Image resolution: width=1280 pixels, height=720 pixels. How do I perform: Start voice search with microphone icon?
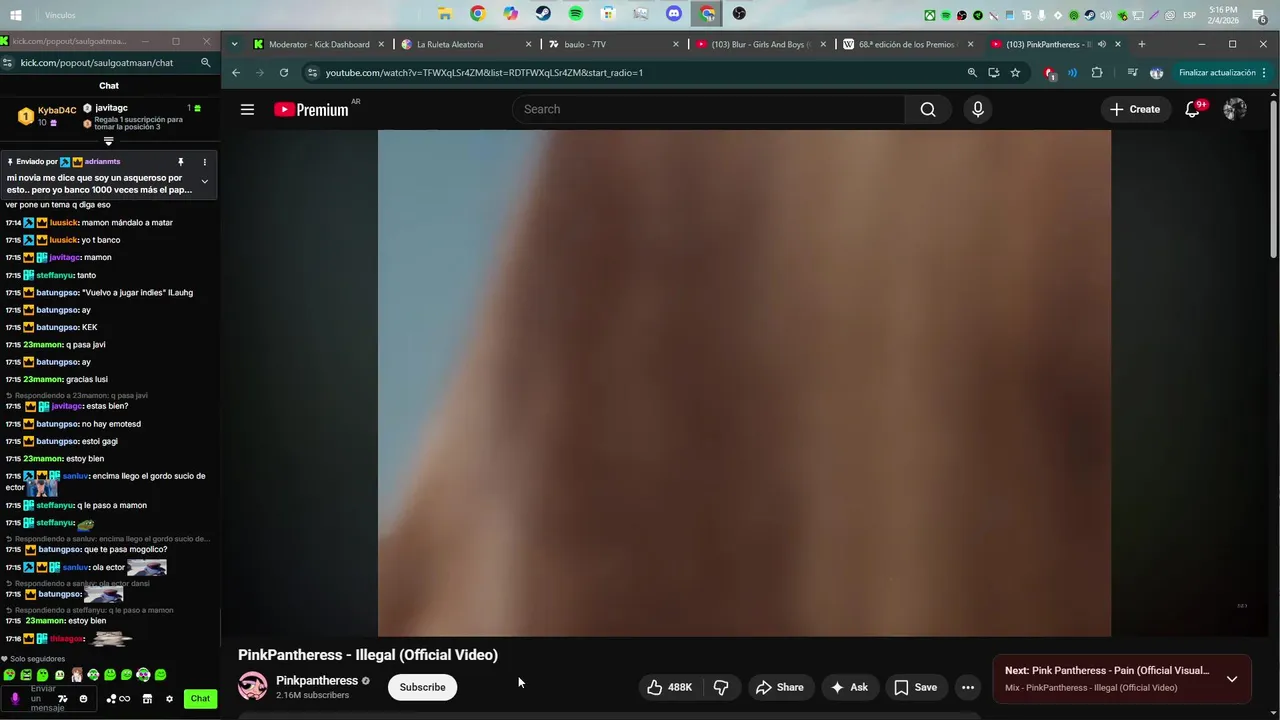(x=978, y=110)
